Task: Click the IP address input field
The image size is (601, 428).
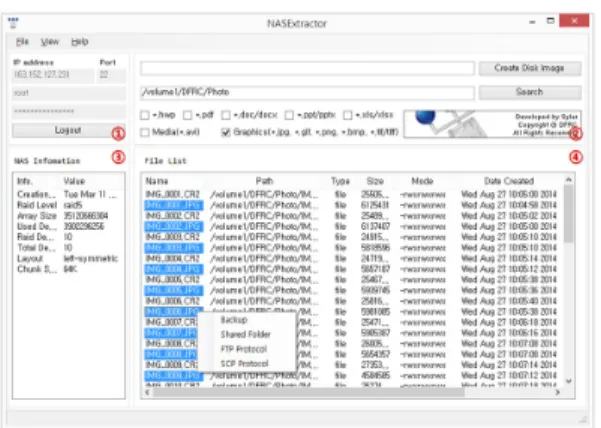Action: 53,75
